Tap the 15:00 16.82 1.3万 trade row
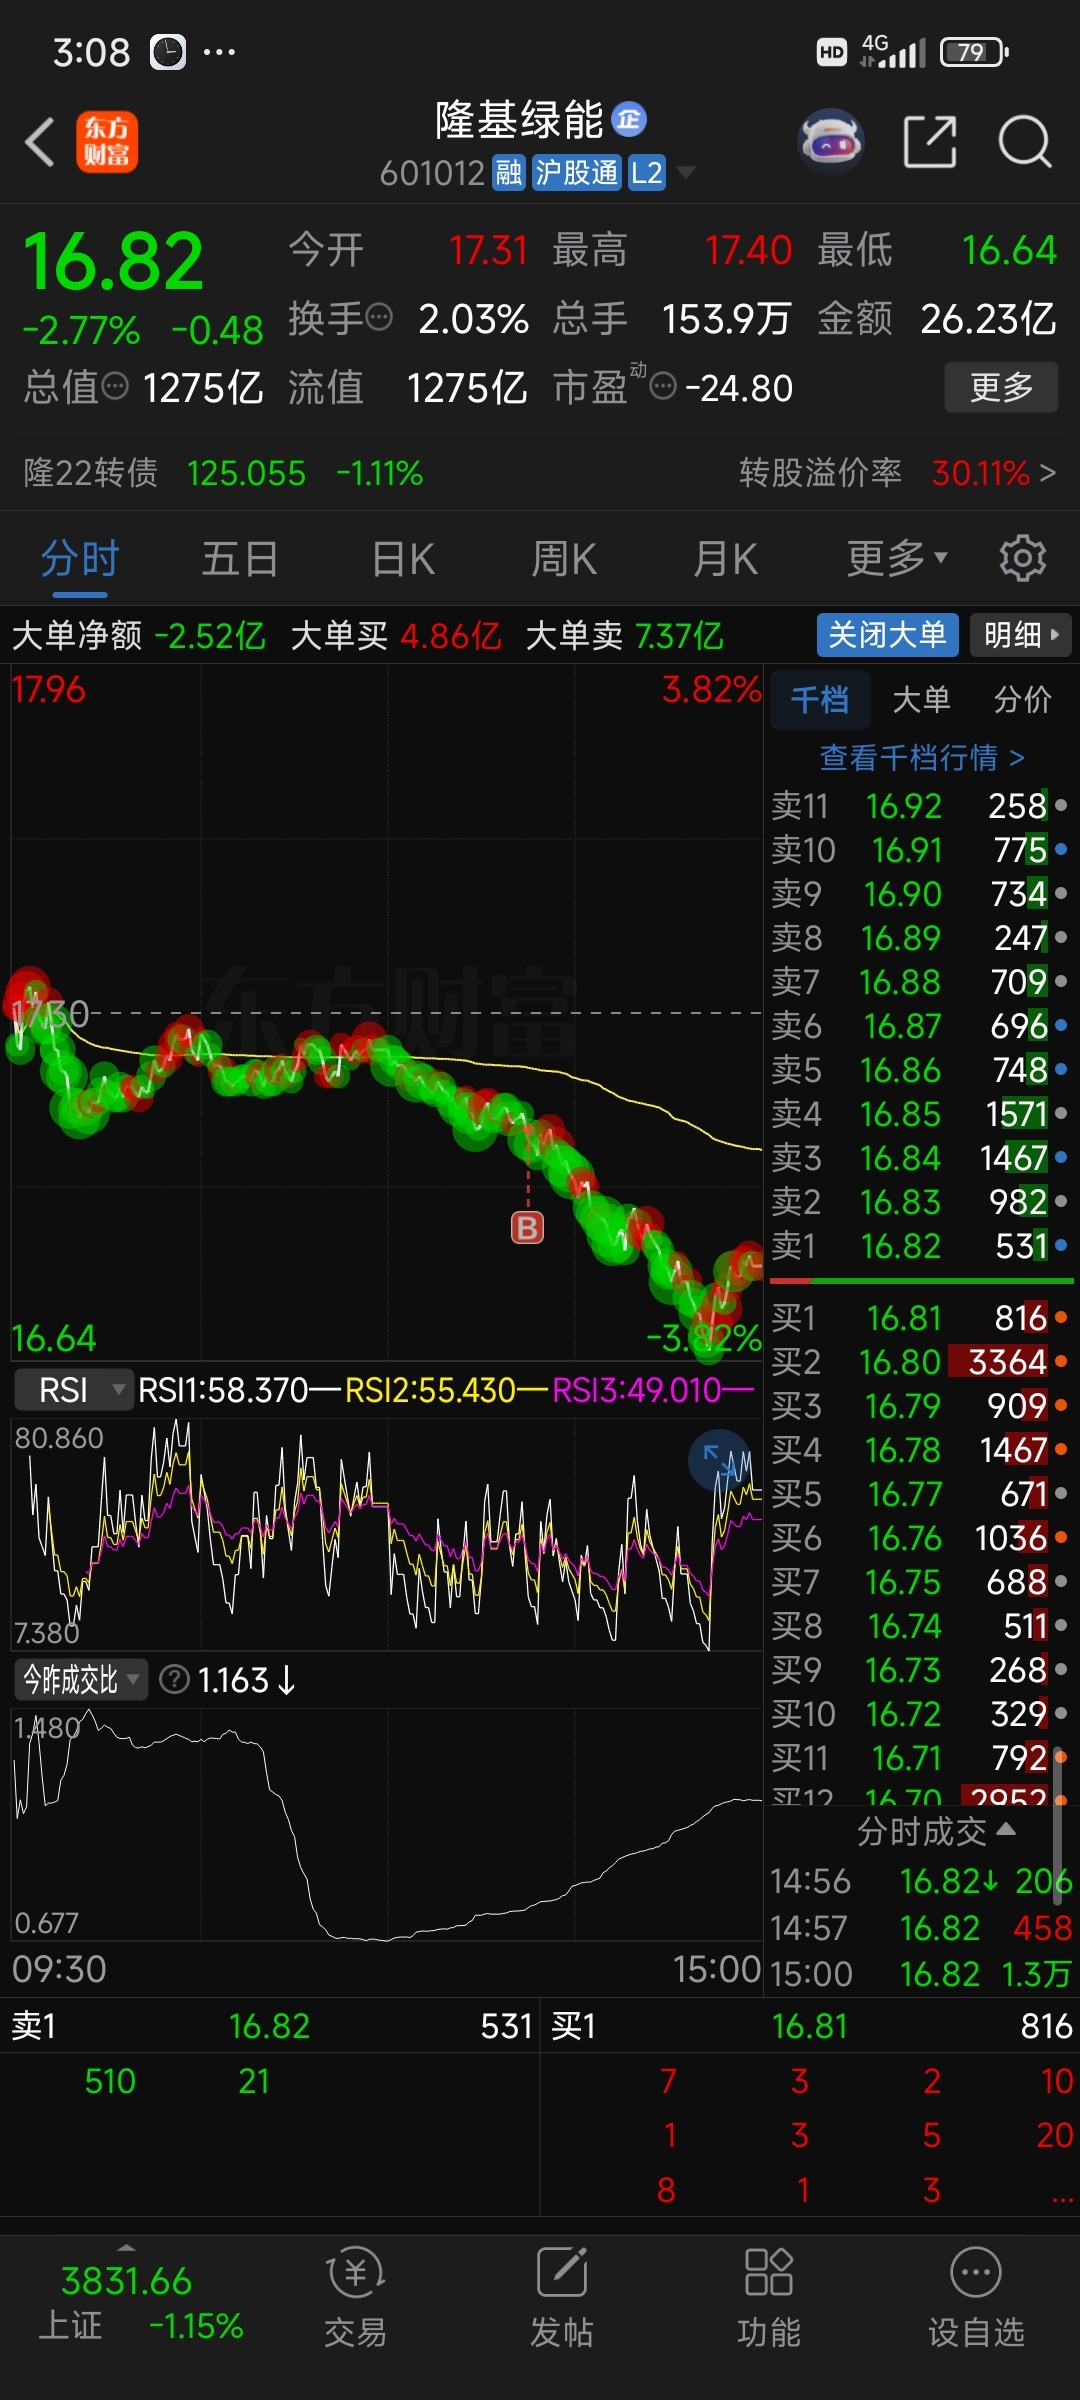 (920, 1973)
